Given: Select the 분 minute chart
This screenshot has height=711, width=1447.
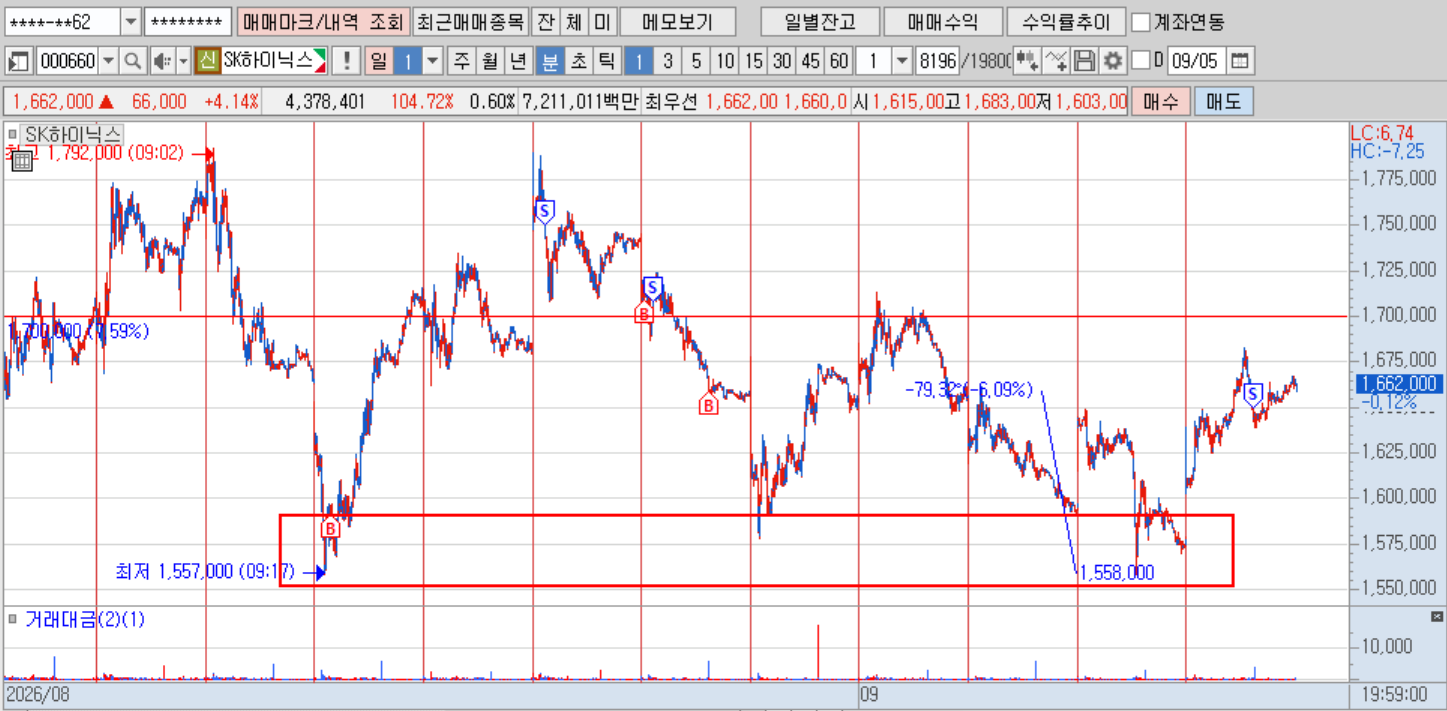Looking at the screenshot, I should (549, 61).
